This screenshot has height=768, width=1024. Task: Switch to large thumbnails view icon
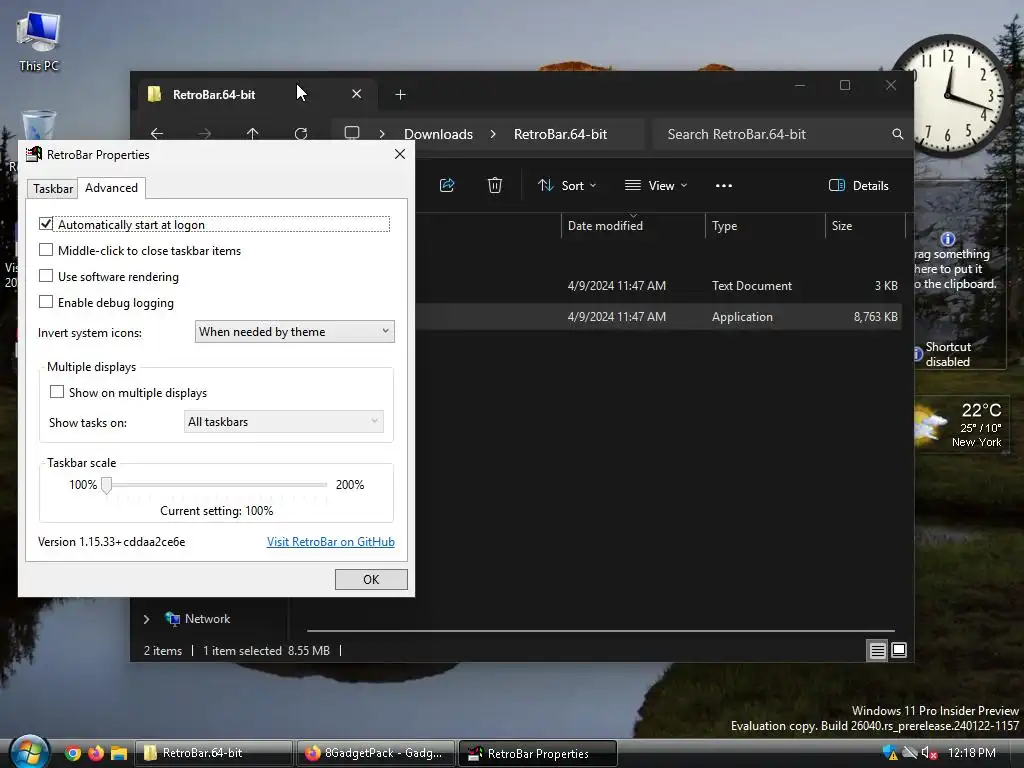coord(899,650)
